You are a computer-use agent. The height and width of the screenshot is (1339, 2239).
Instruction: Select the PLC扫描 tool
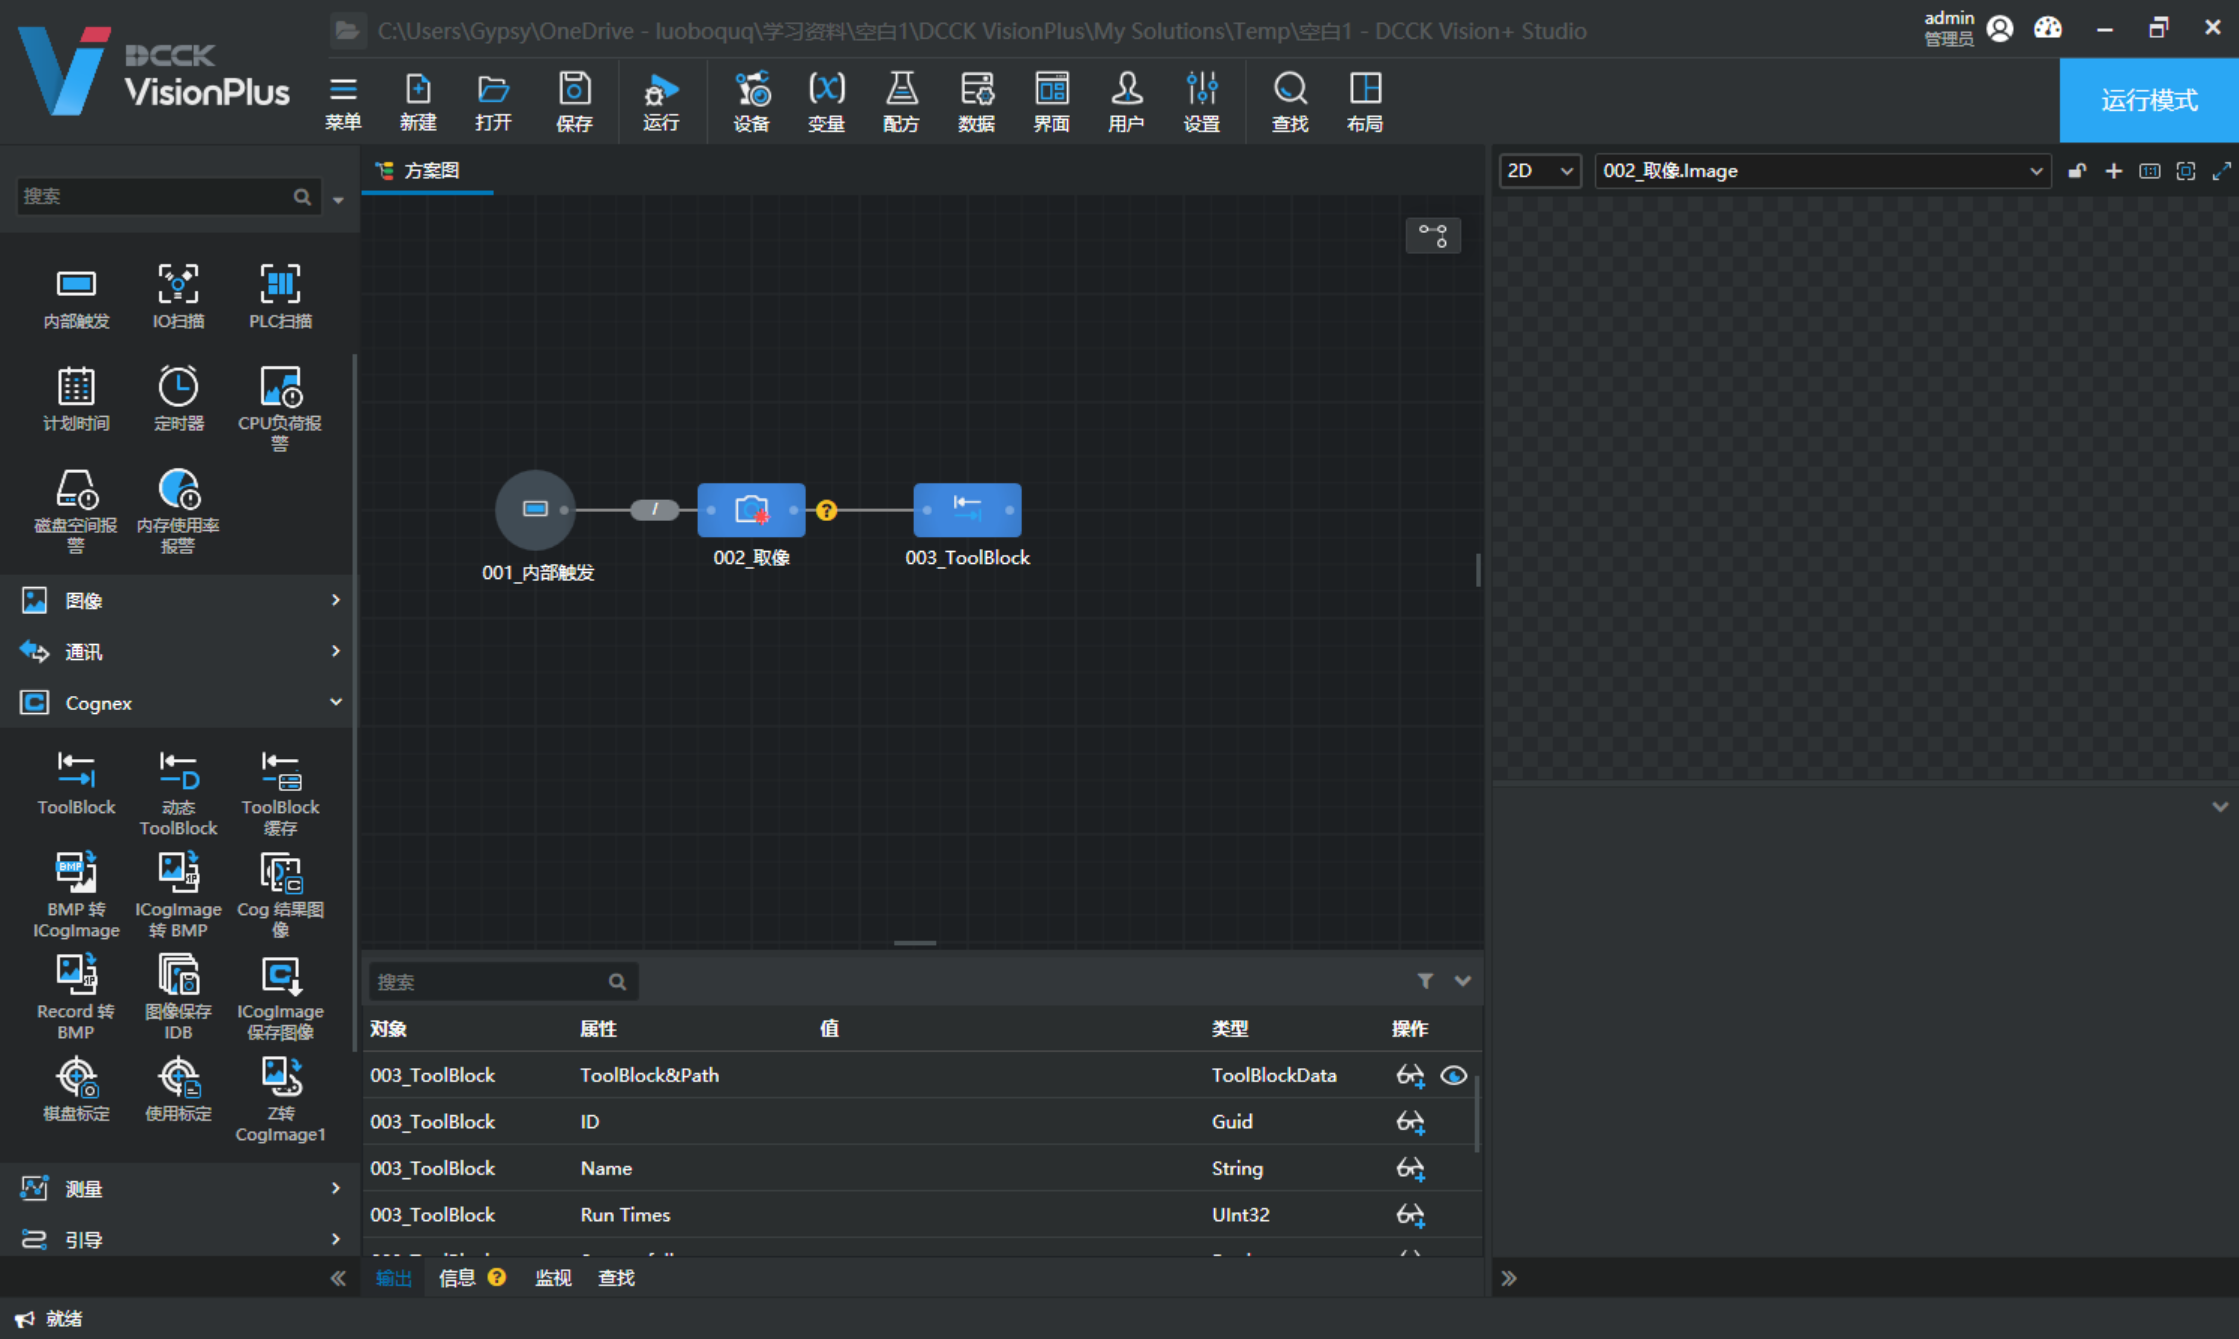280,296
